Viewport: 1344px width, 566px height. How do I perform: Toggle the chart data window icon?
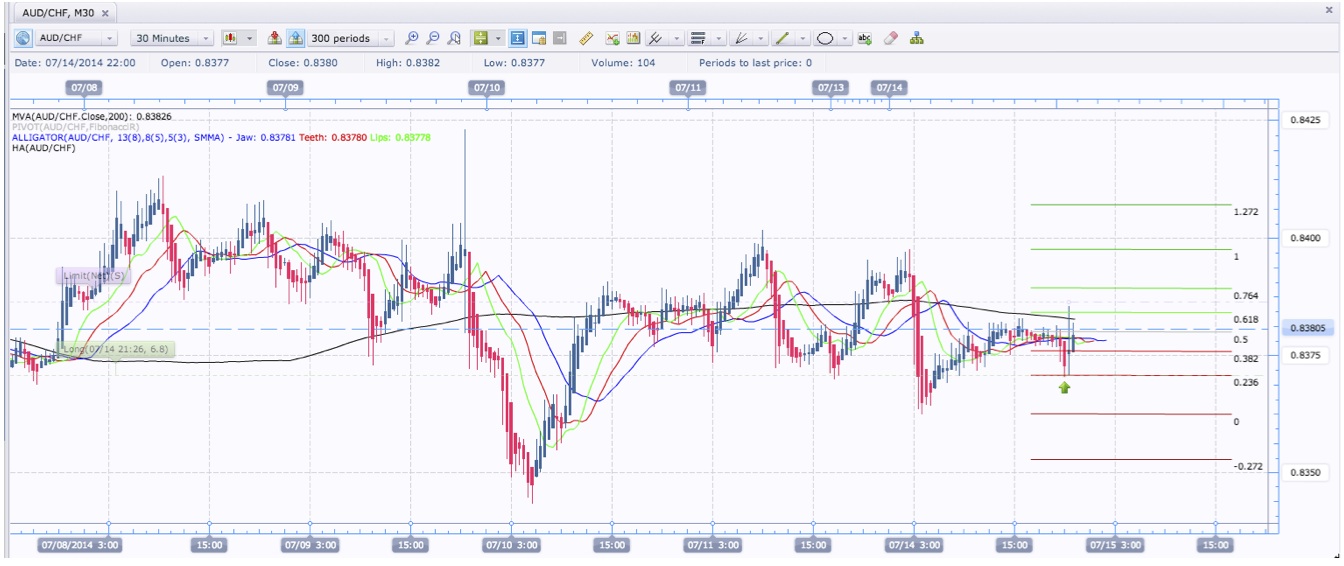click(539, 38)
